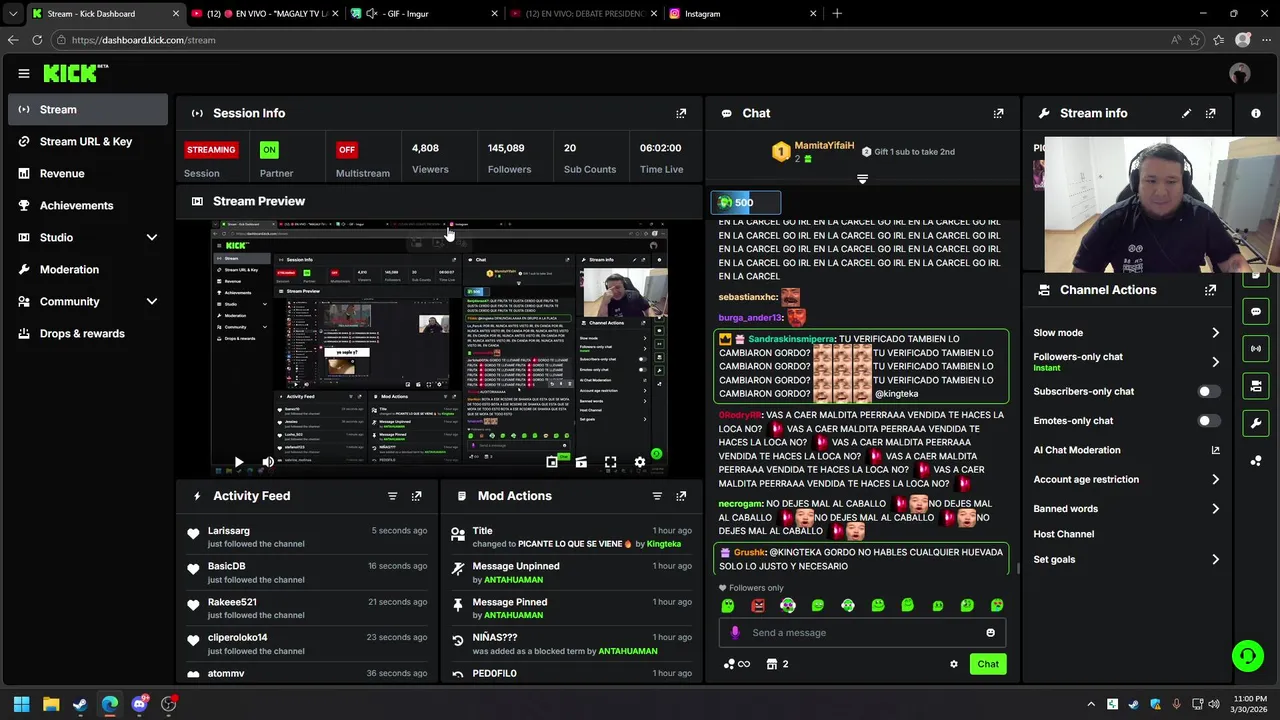This screenshot has width=1280, height=720.
Task: Open the Moderation page
Action: click(x=88, y=269)
